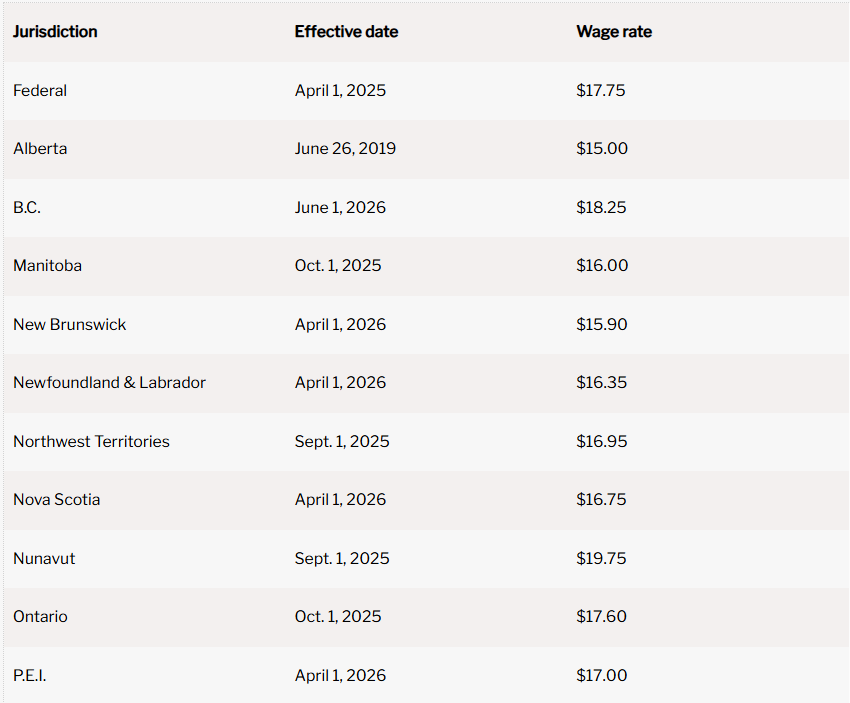Select the $15.90 New Brunswick rate
The image size is (850, 703).
pyautogui.click(x=601, y=325)
